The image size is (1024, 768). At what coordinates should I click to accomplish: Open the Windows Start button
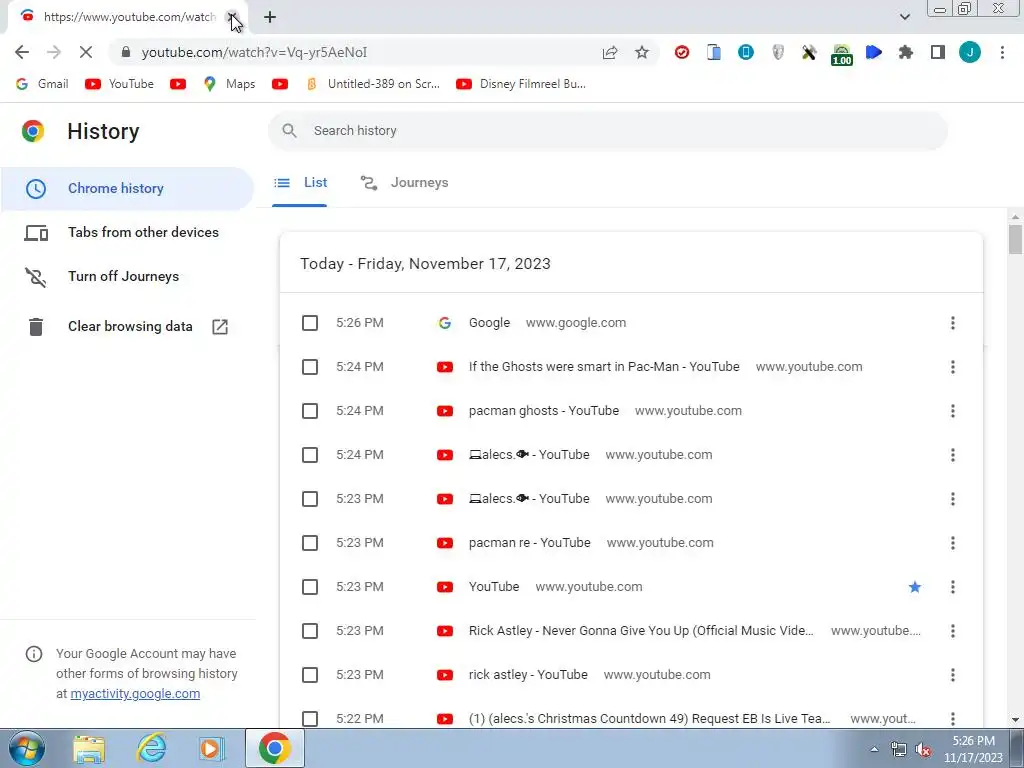(x=27, y=748)
